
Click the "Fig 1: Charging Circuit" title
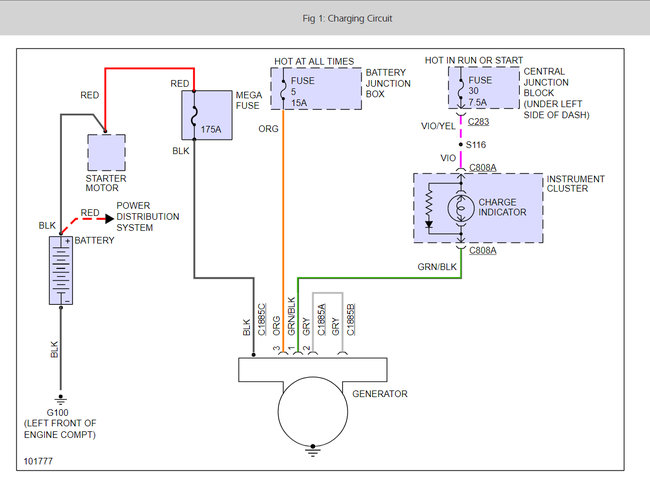coord(347,18)
